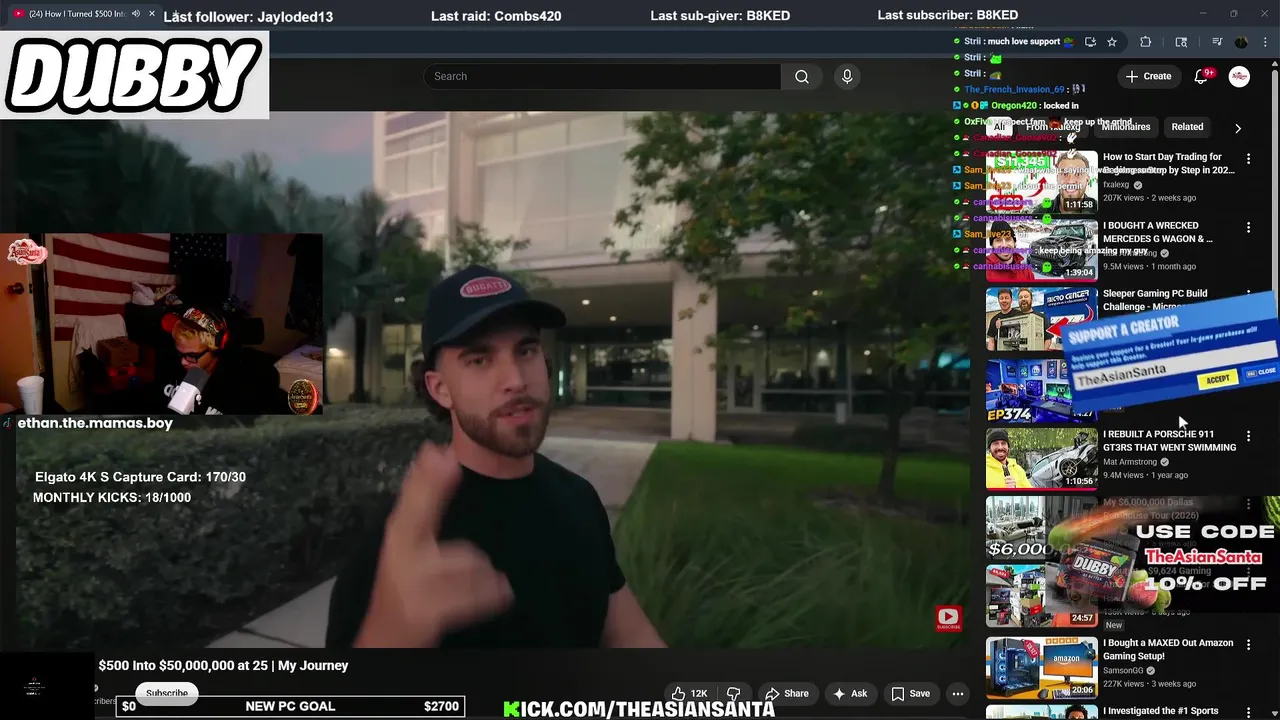Like the video with thumbs up 12K
Image resolution: width=1280 pixels, height=720 pixels.
point(689,693)
